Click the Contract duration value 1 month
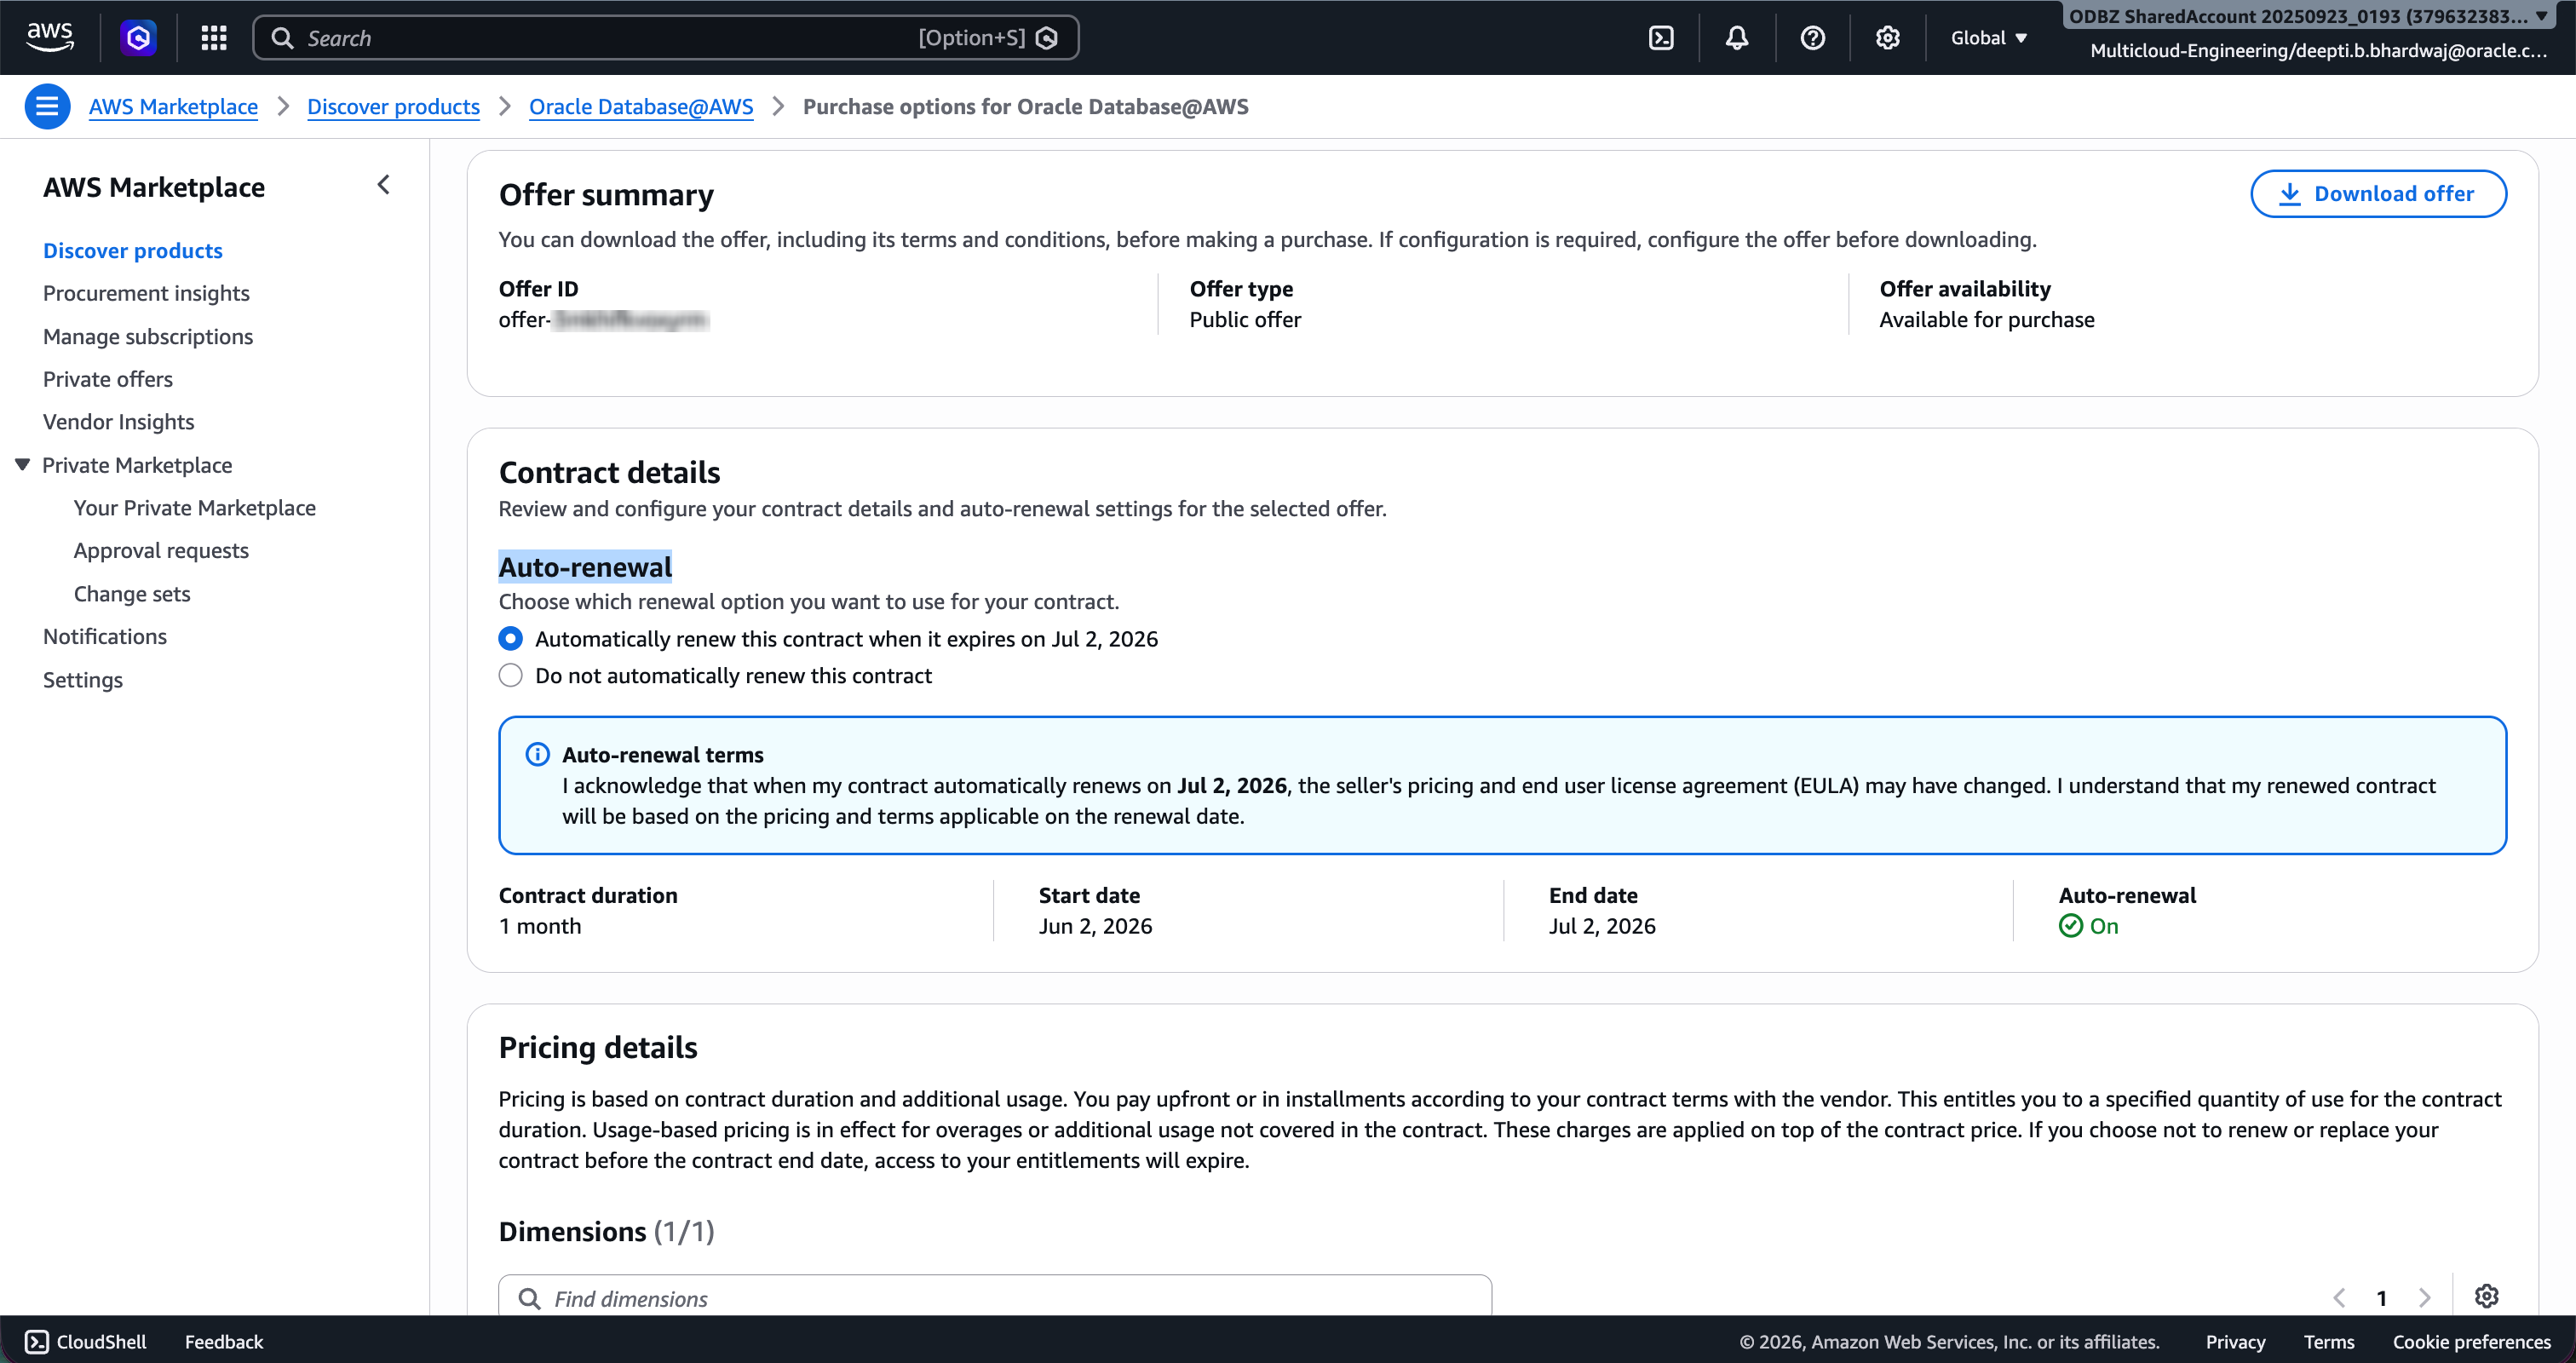Screen dimensions: 2576x1363 [x=540, y=927]
